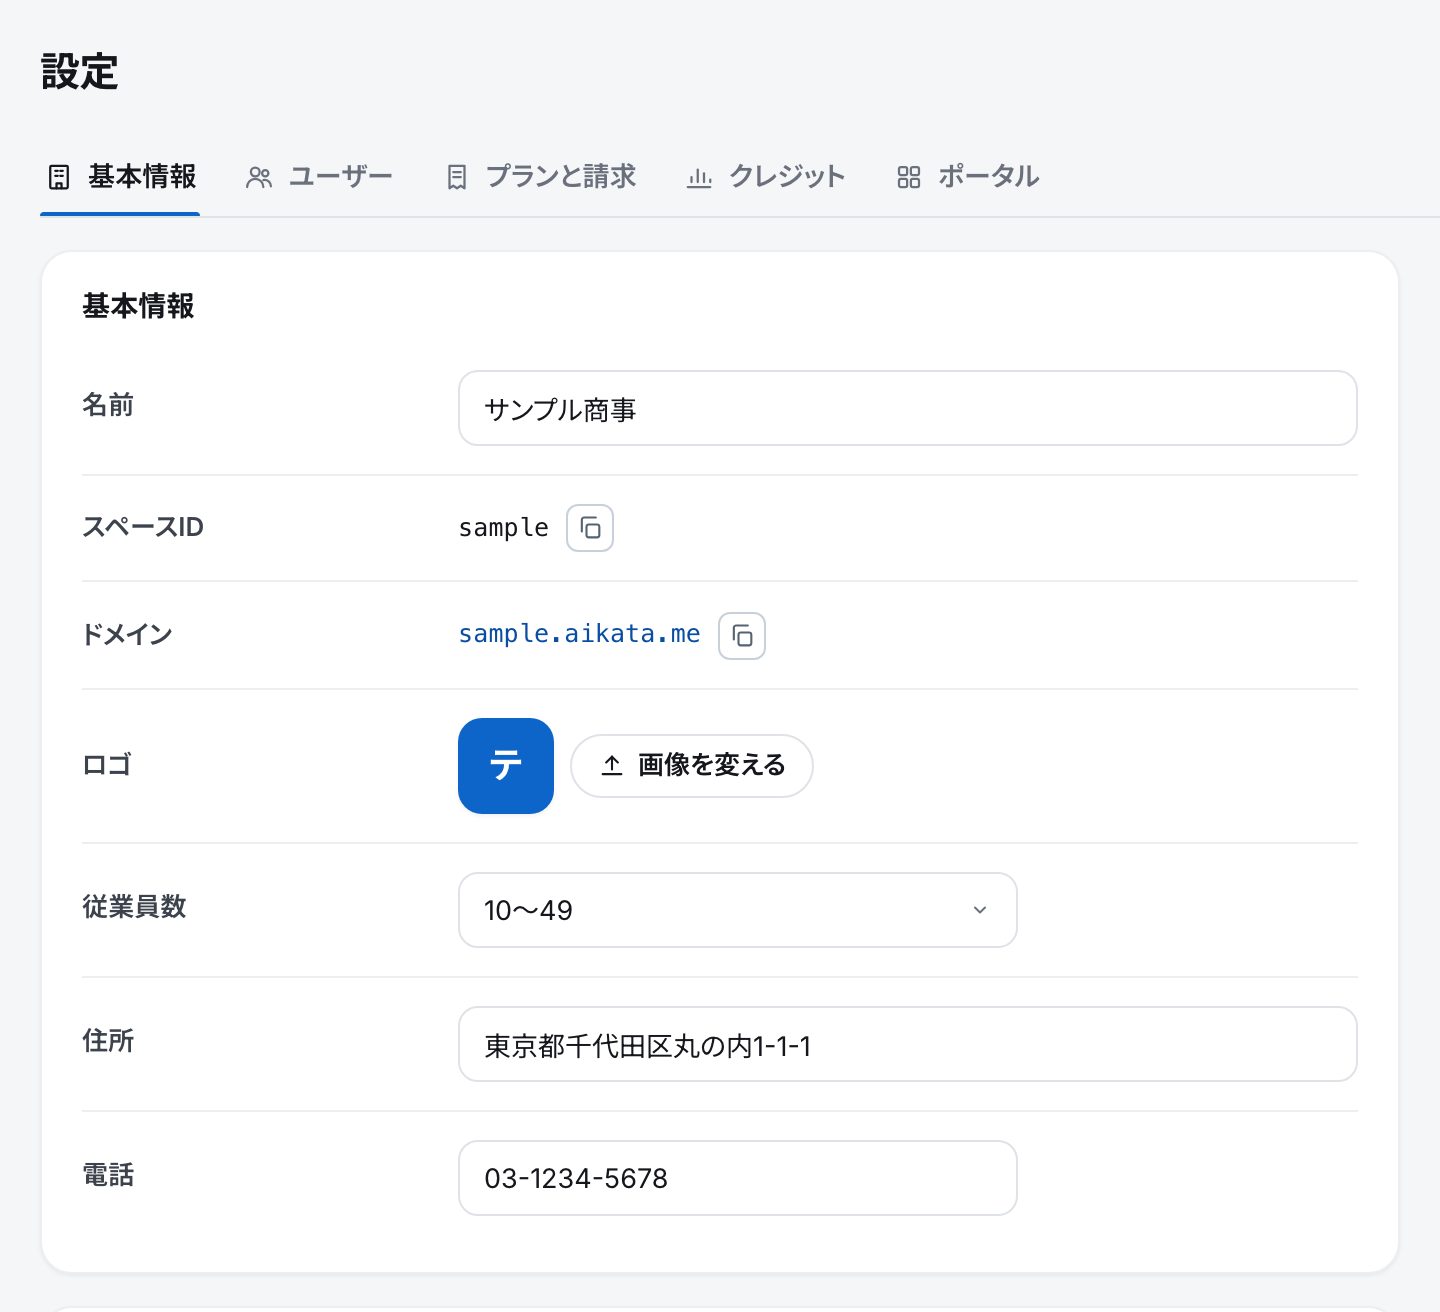Image resolution: width=1440 pixels, height=1312 pixels.
Task: Open the ポータル tab
Action: point(968,177)
